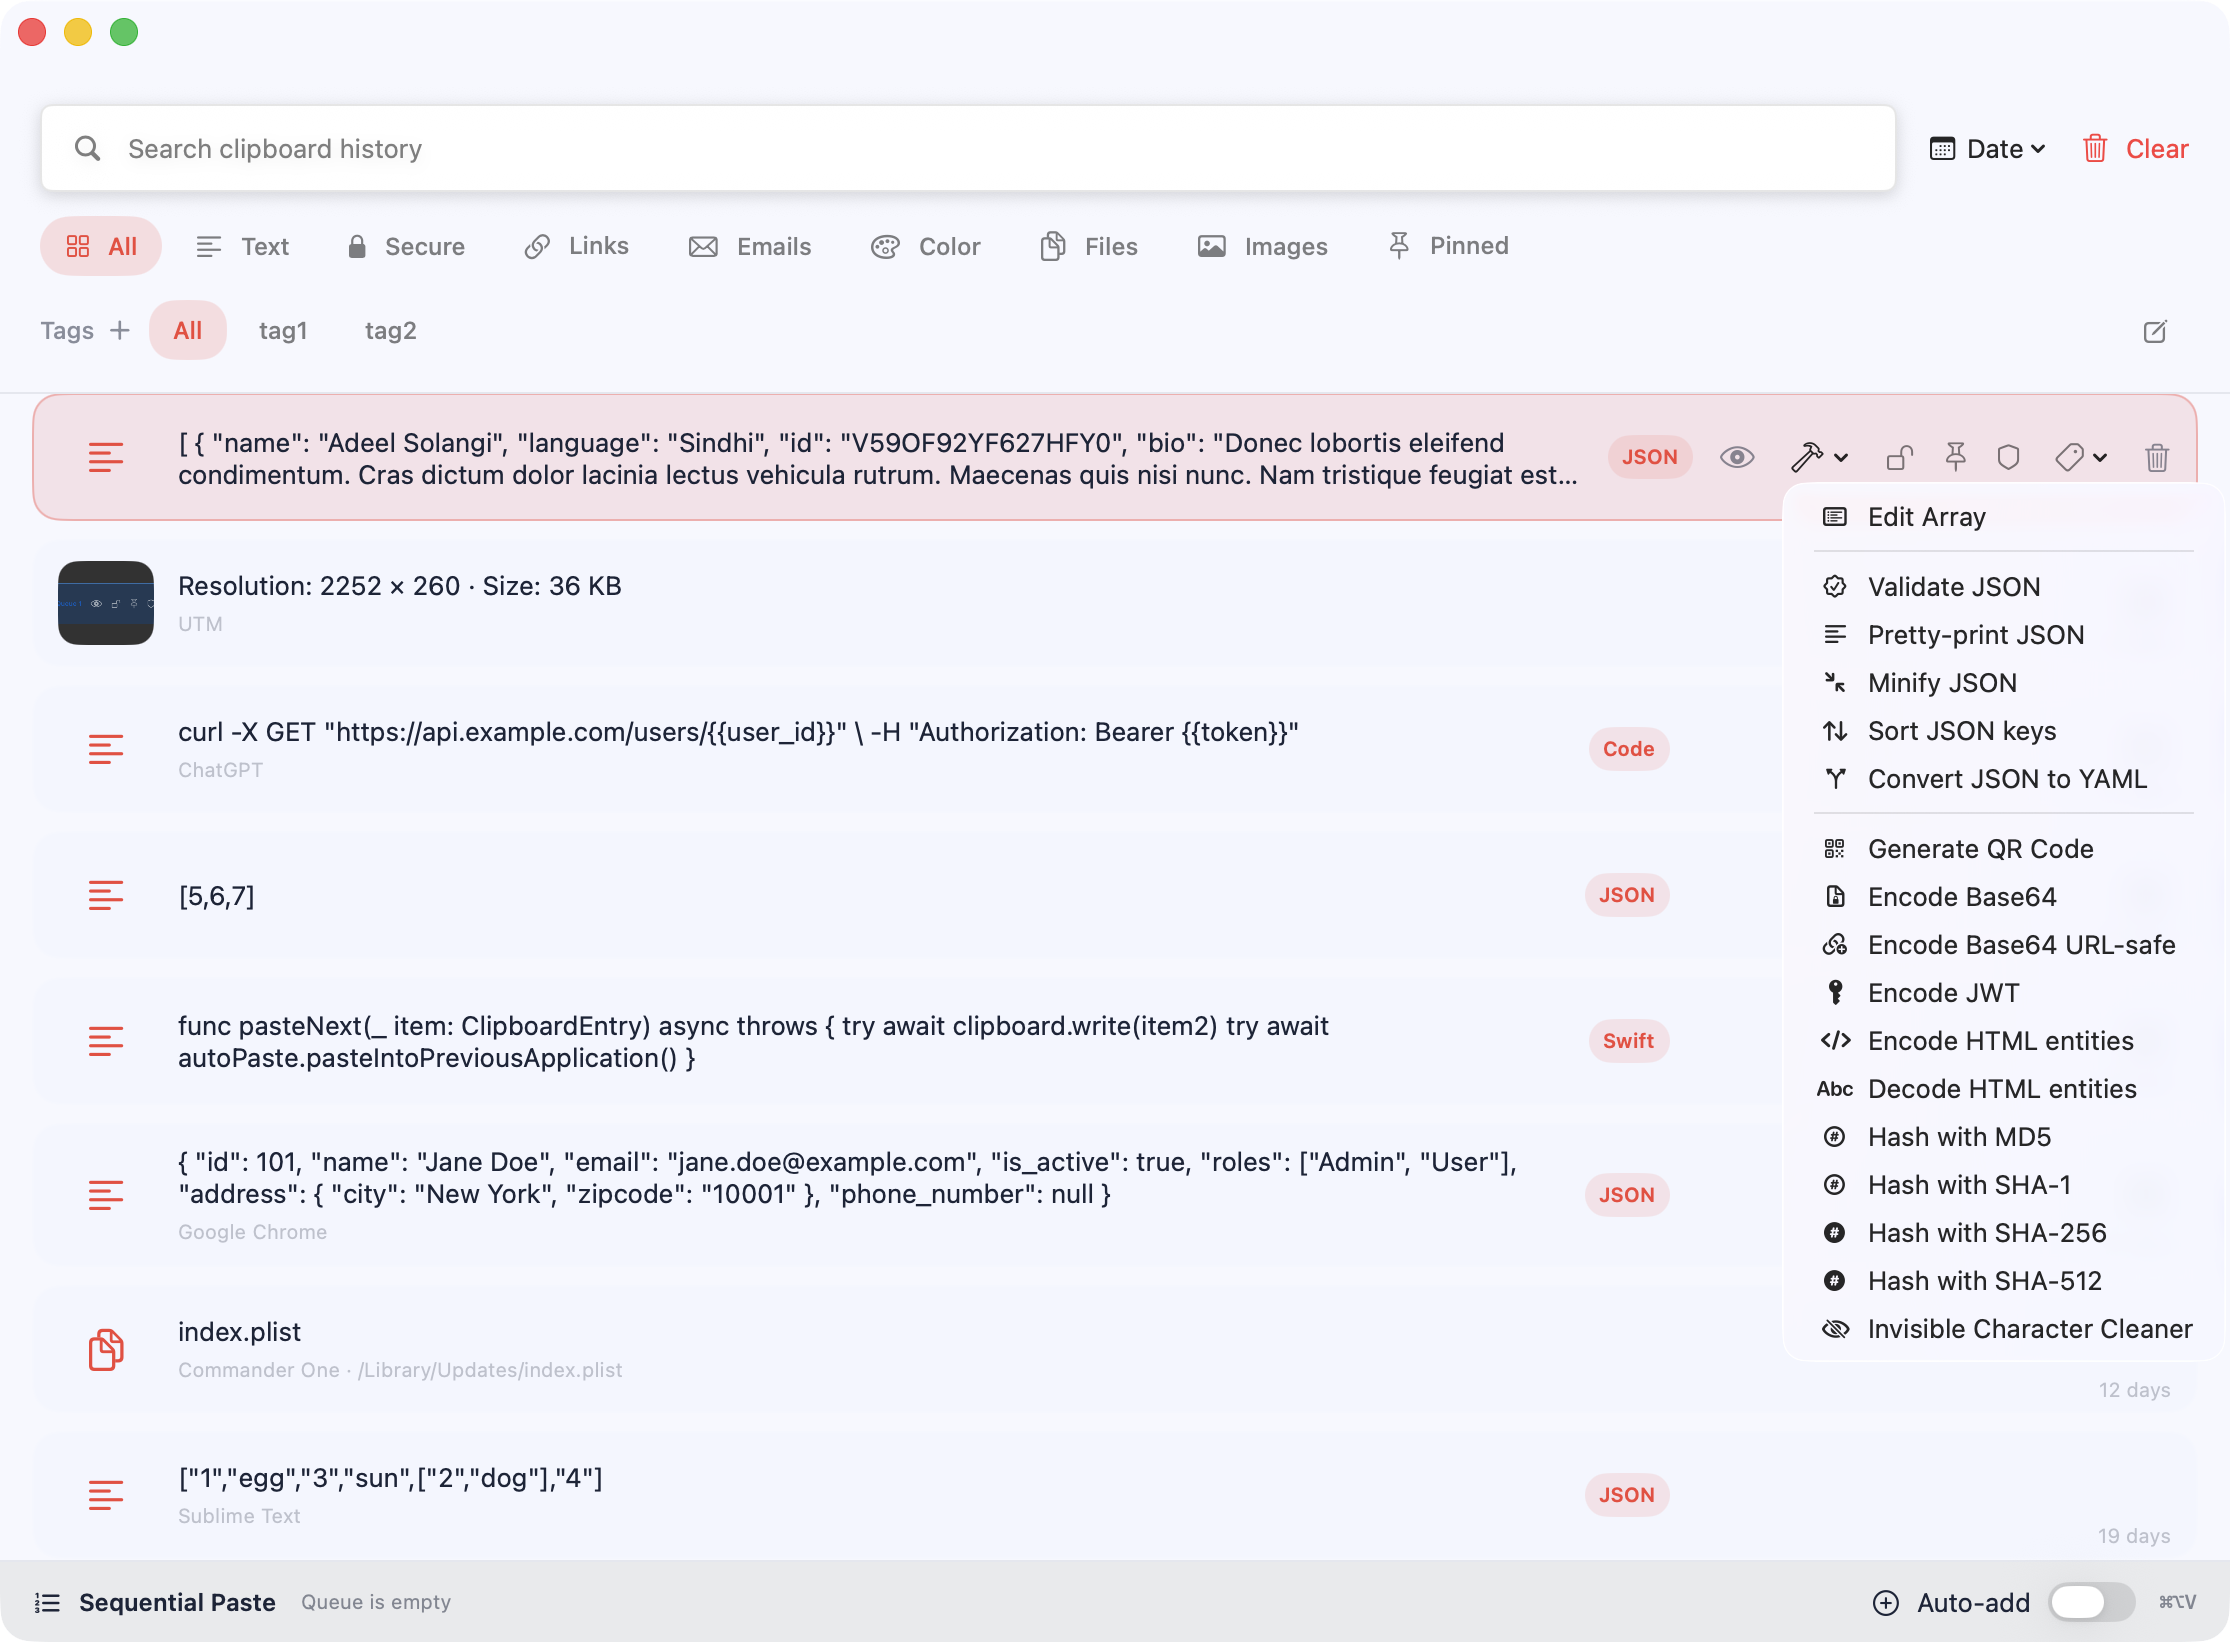
Task: Toggle the shield icon on selected entry
Action: pos(2008,457)
